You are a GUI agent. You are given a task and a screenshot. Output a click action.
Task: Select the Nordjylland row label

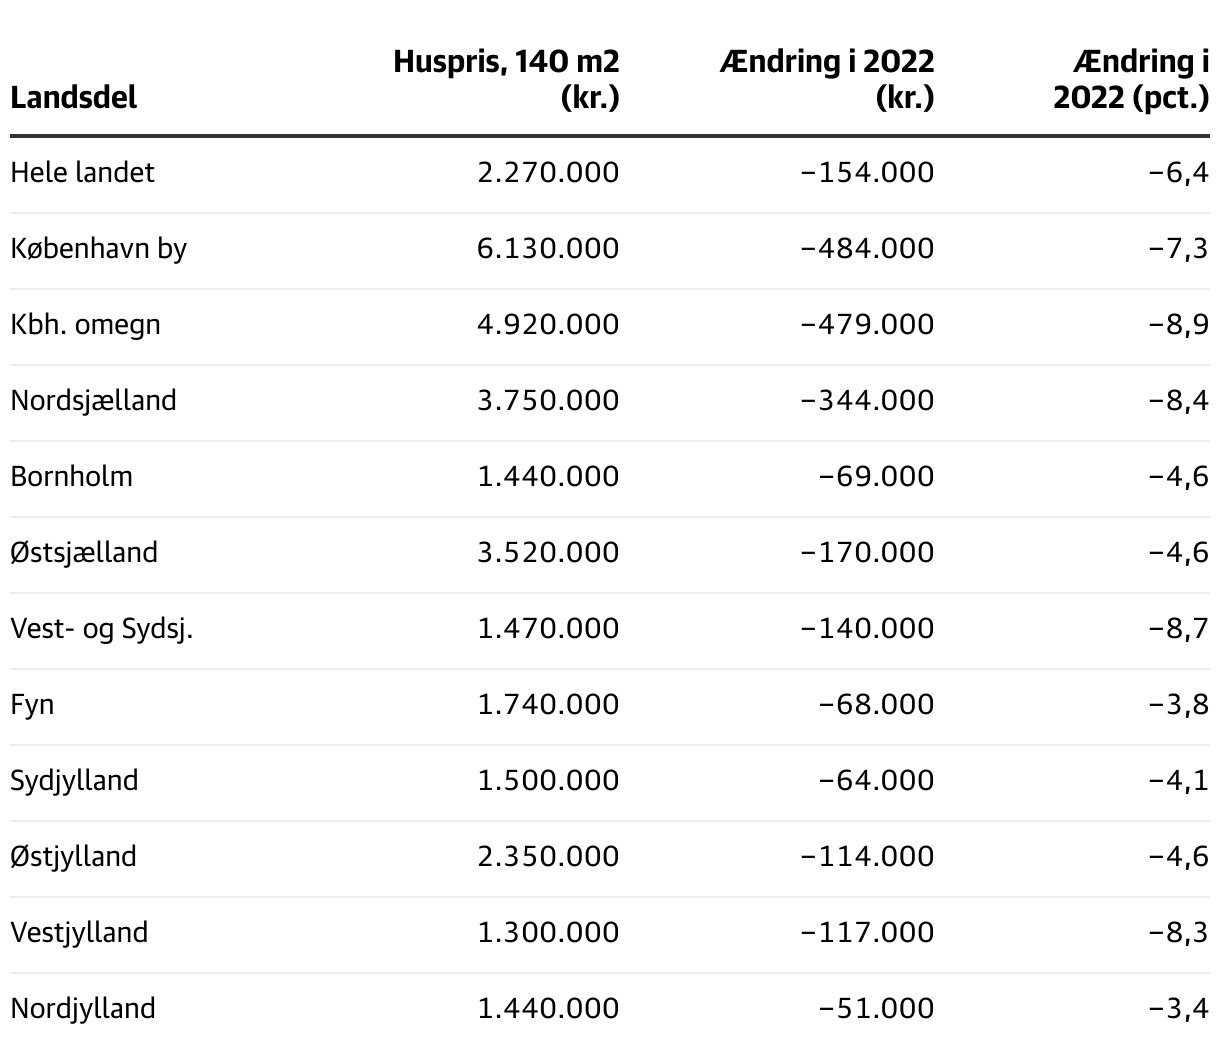83,1008
